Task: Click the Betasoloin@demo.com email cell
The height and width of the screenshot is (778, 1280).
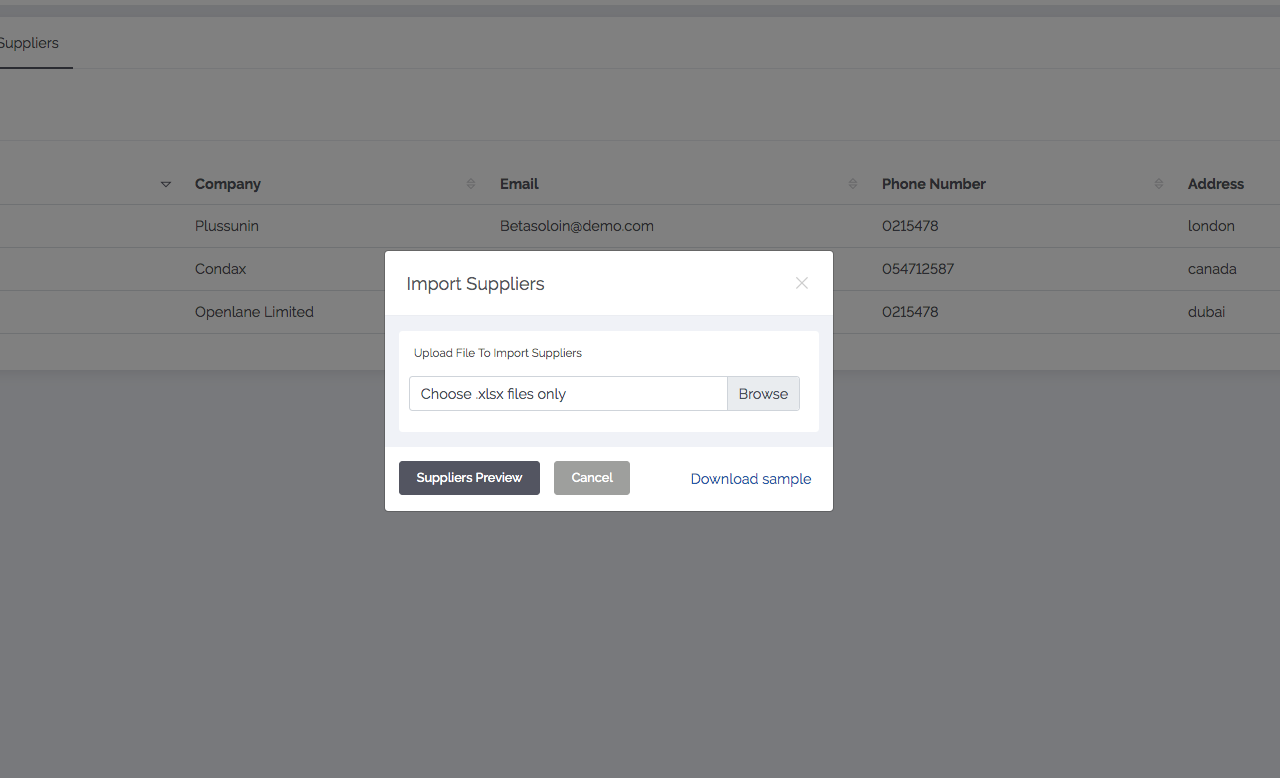Action: (x=577, y=226)
